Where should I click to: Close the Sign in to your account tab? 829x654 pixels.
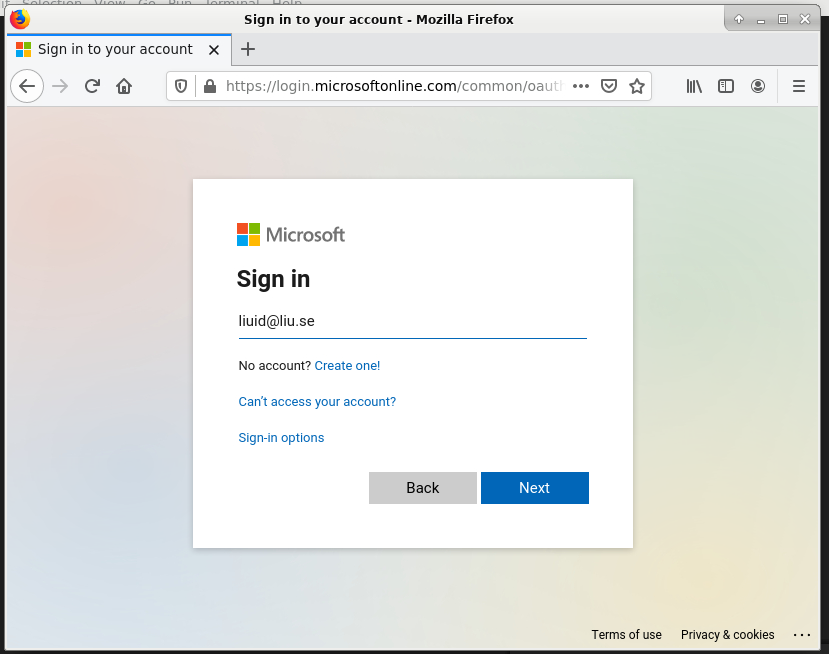(x=214, y=50)
